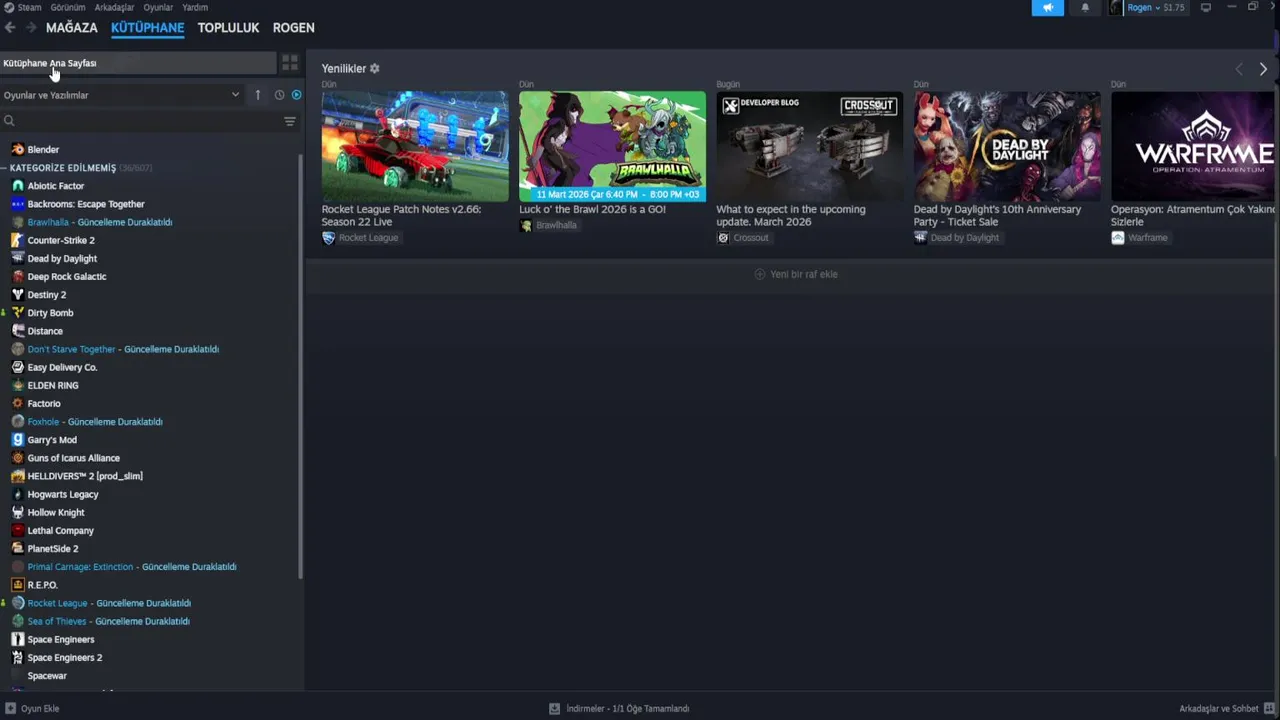Open advanced filter options icon
Viewport: 1280px width, 720px height.
pos(290,121)
